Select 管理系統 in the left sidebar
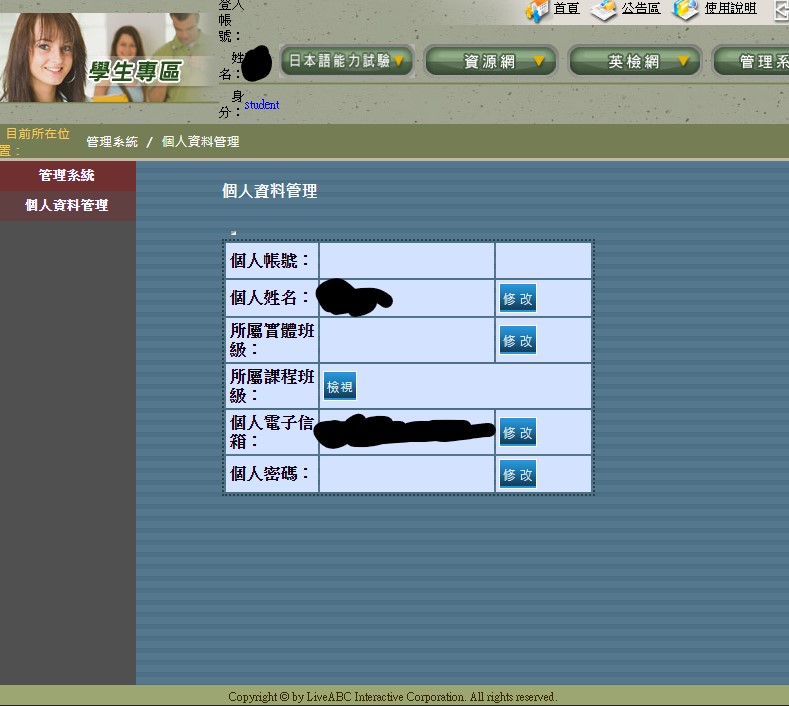 67,175
